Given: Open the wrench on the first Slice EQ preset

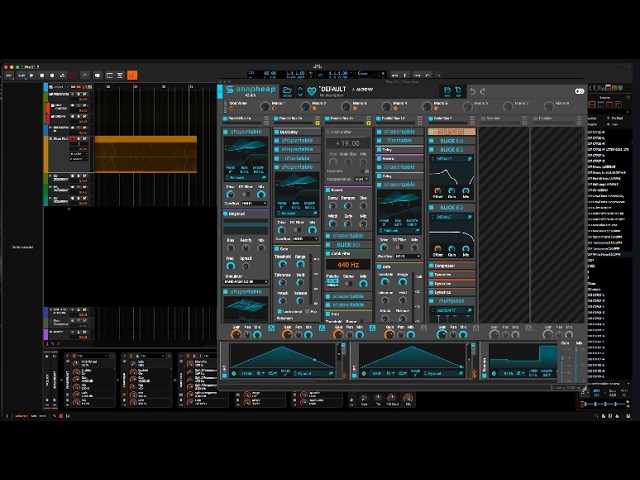Looking at the screenshot, I should pyautogui.click(x=470, y=159).
